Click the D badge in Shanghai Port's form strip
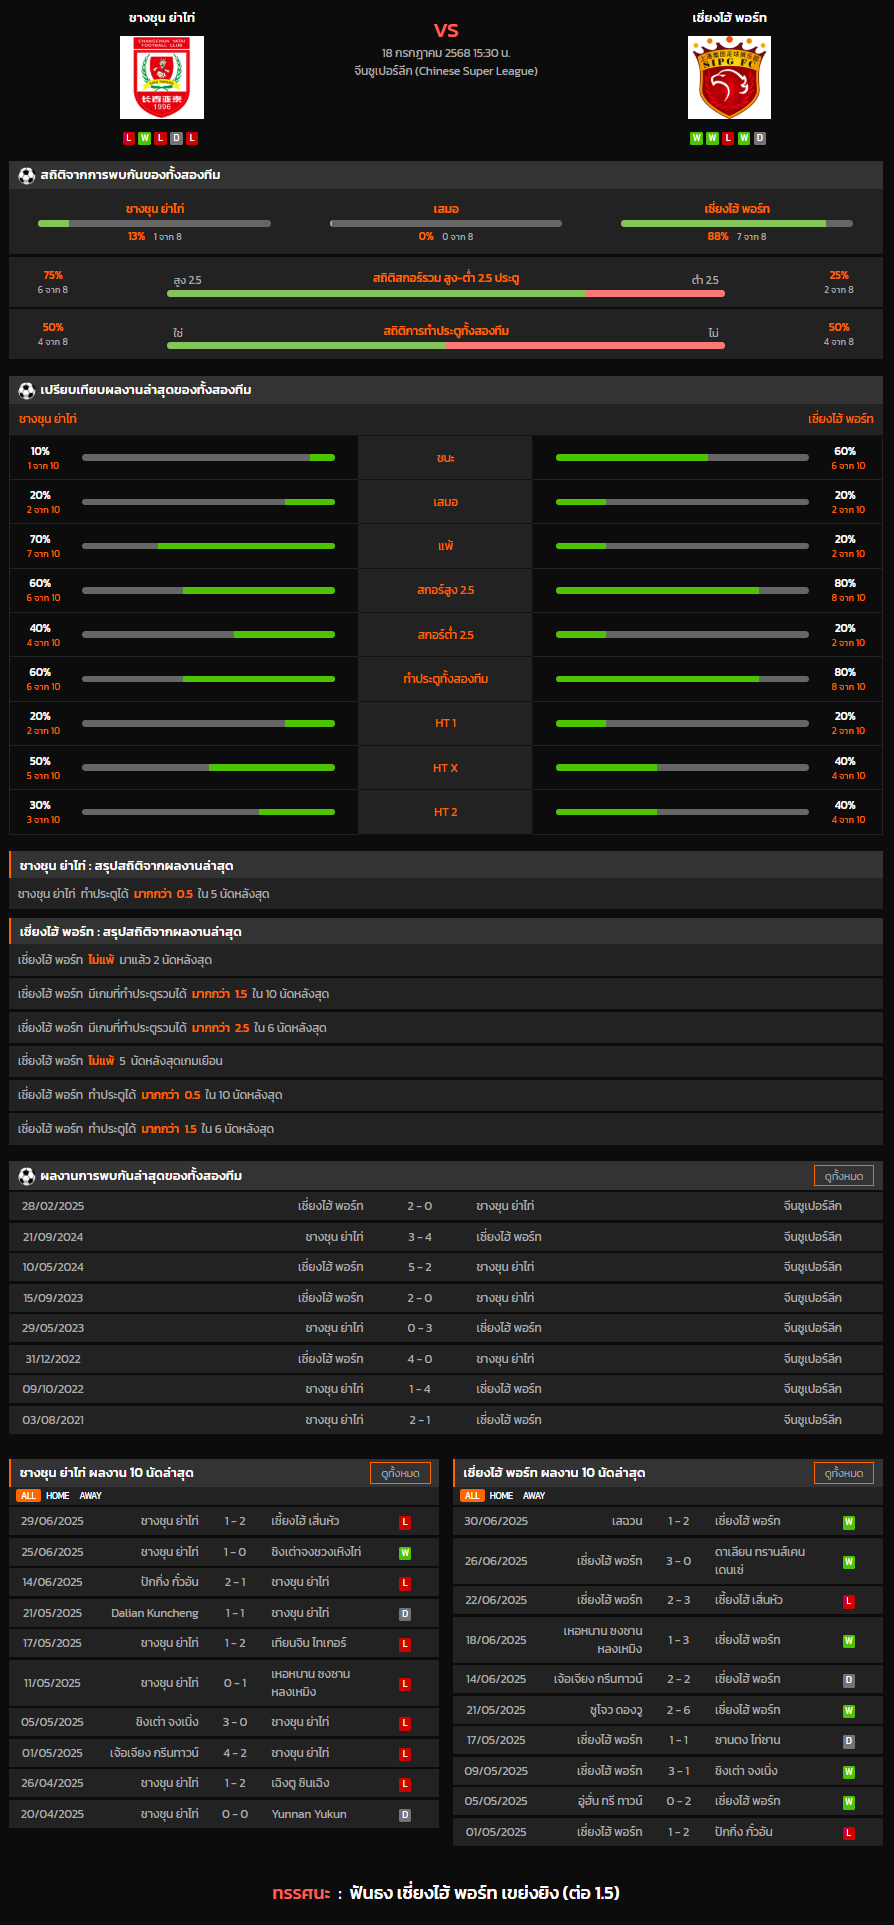894x1925 pixels. 760,138
